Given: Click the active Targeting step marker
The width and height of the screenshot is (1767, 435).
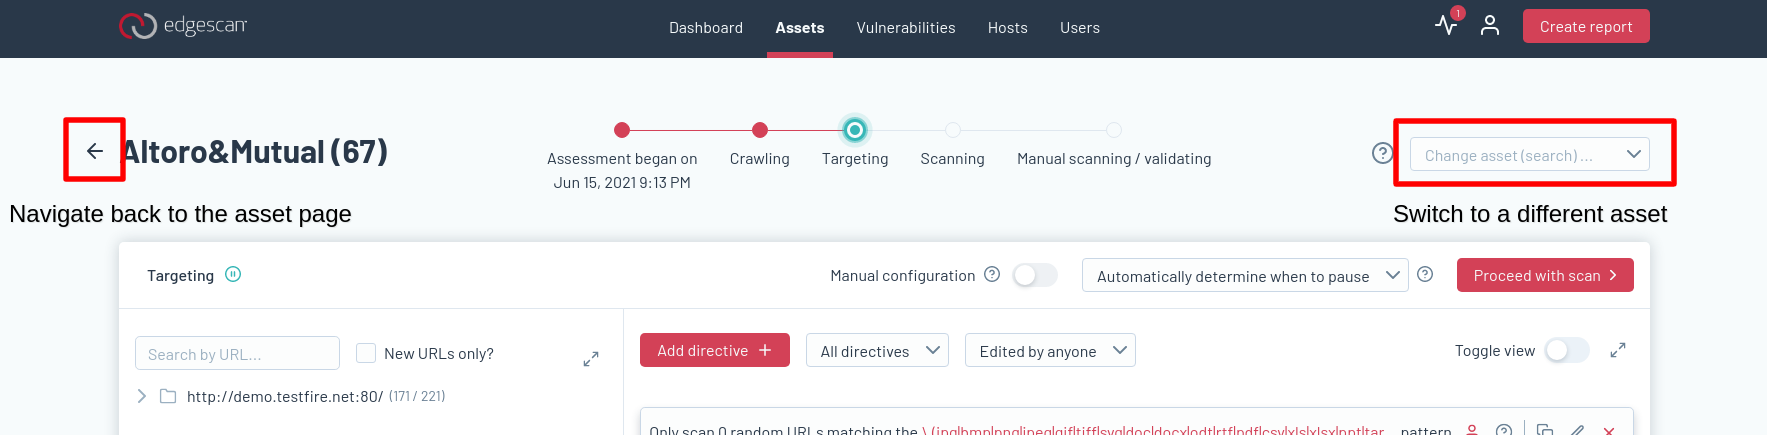Looking at the screenshot, I should (x=855, y=130).
